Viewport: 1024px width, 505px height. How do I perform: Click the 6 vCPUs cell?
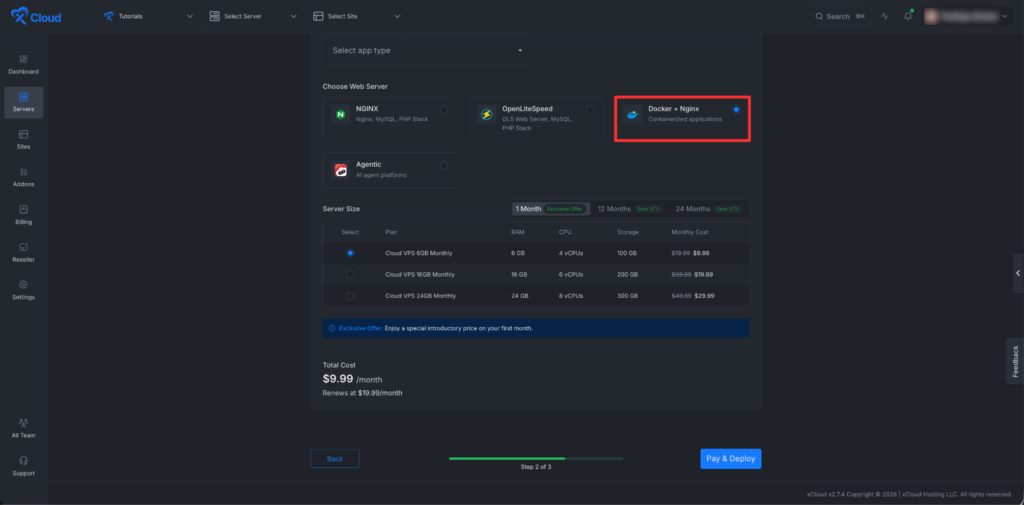click(571, 274)
